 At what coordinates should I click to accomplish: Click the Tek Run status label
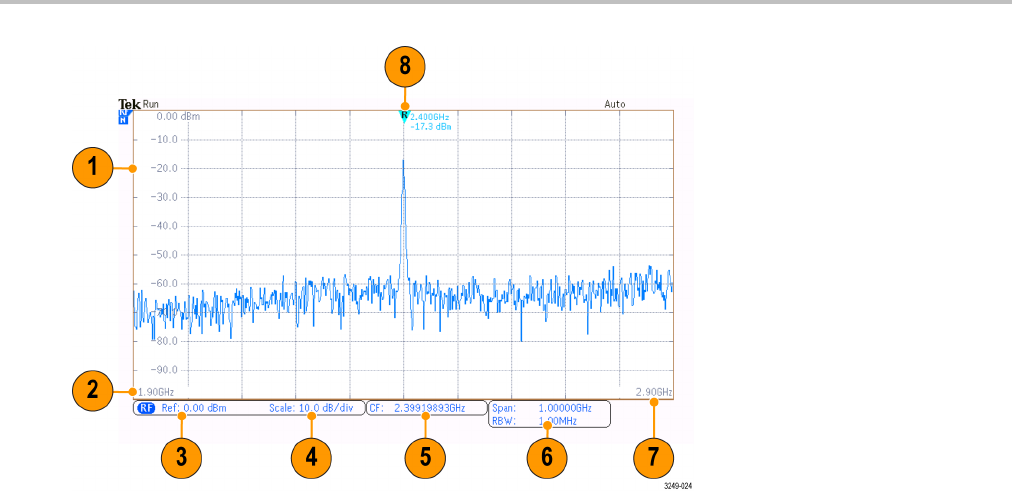click(138, 103)
